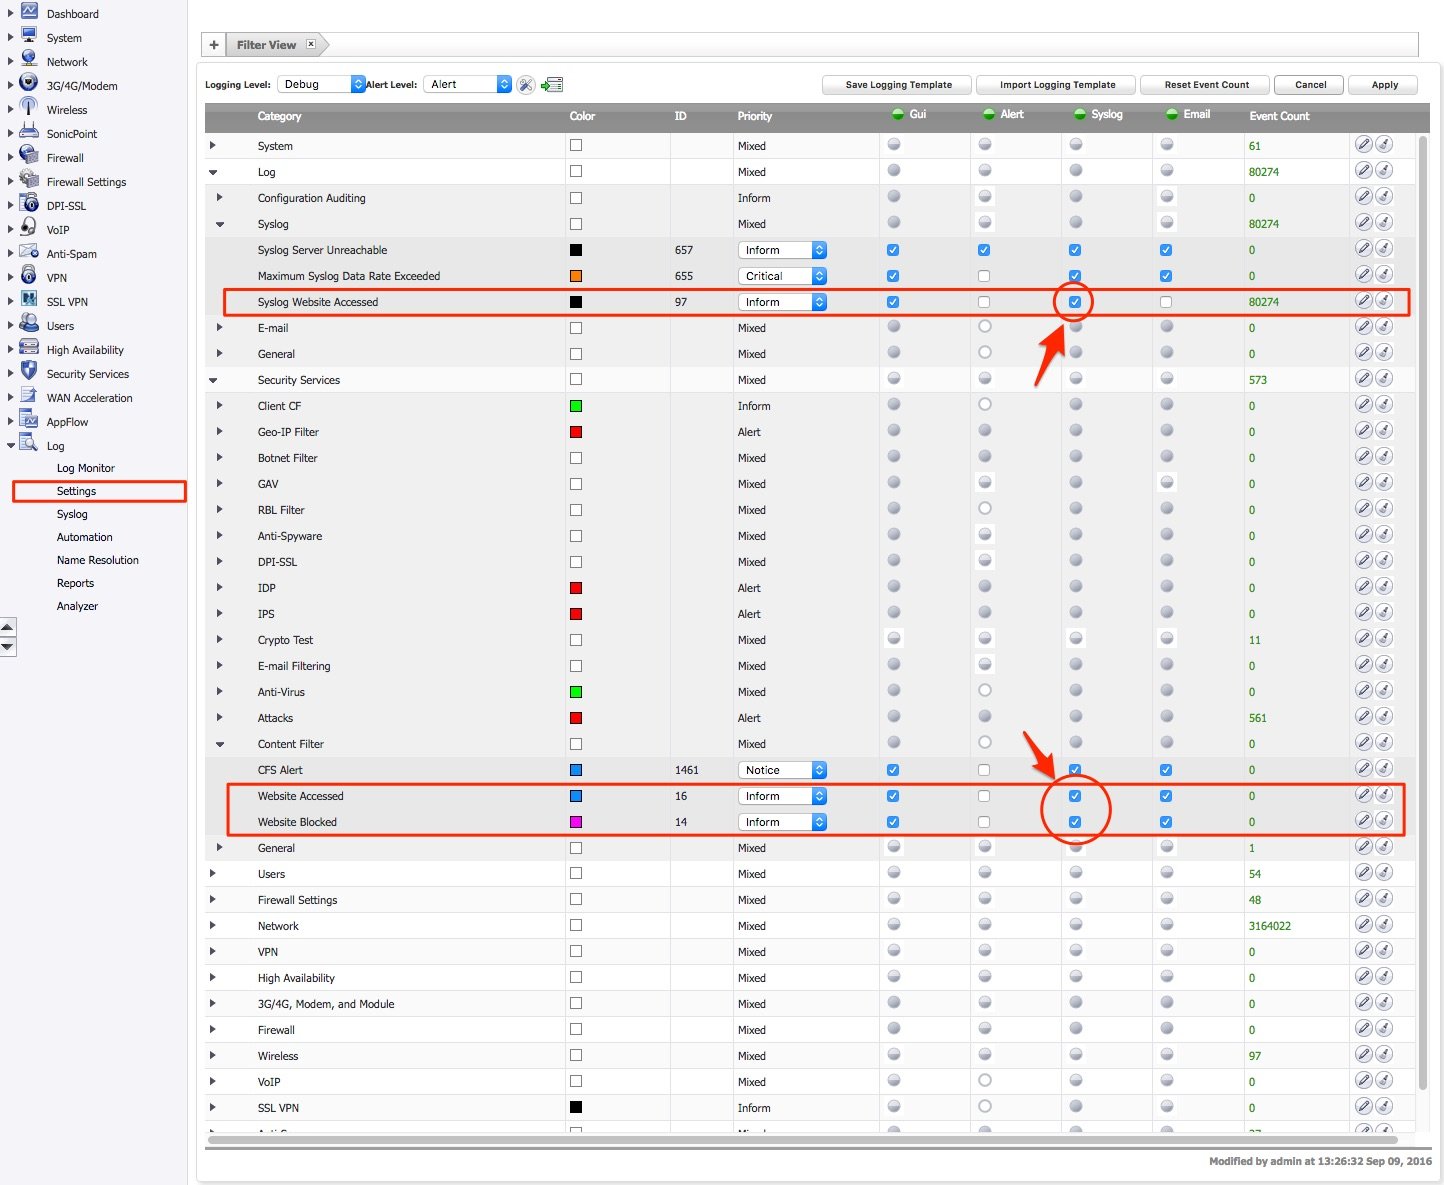Click the Dashboard icon in the sidebar
The width and height of the screenshot is (1444, 1185).
point(29,11)
